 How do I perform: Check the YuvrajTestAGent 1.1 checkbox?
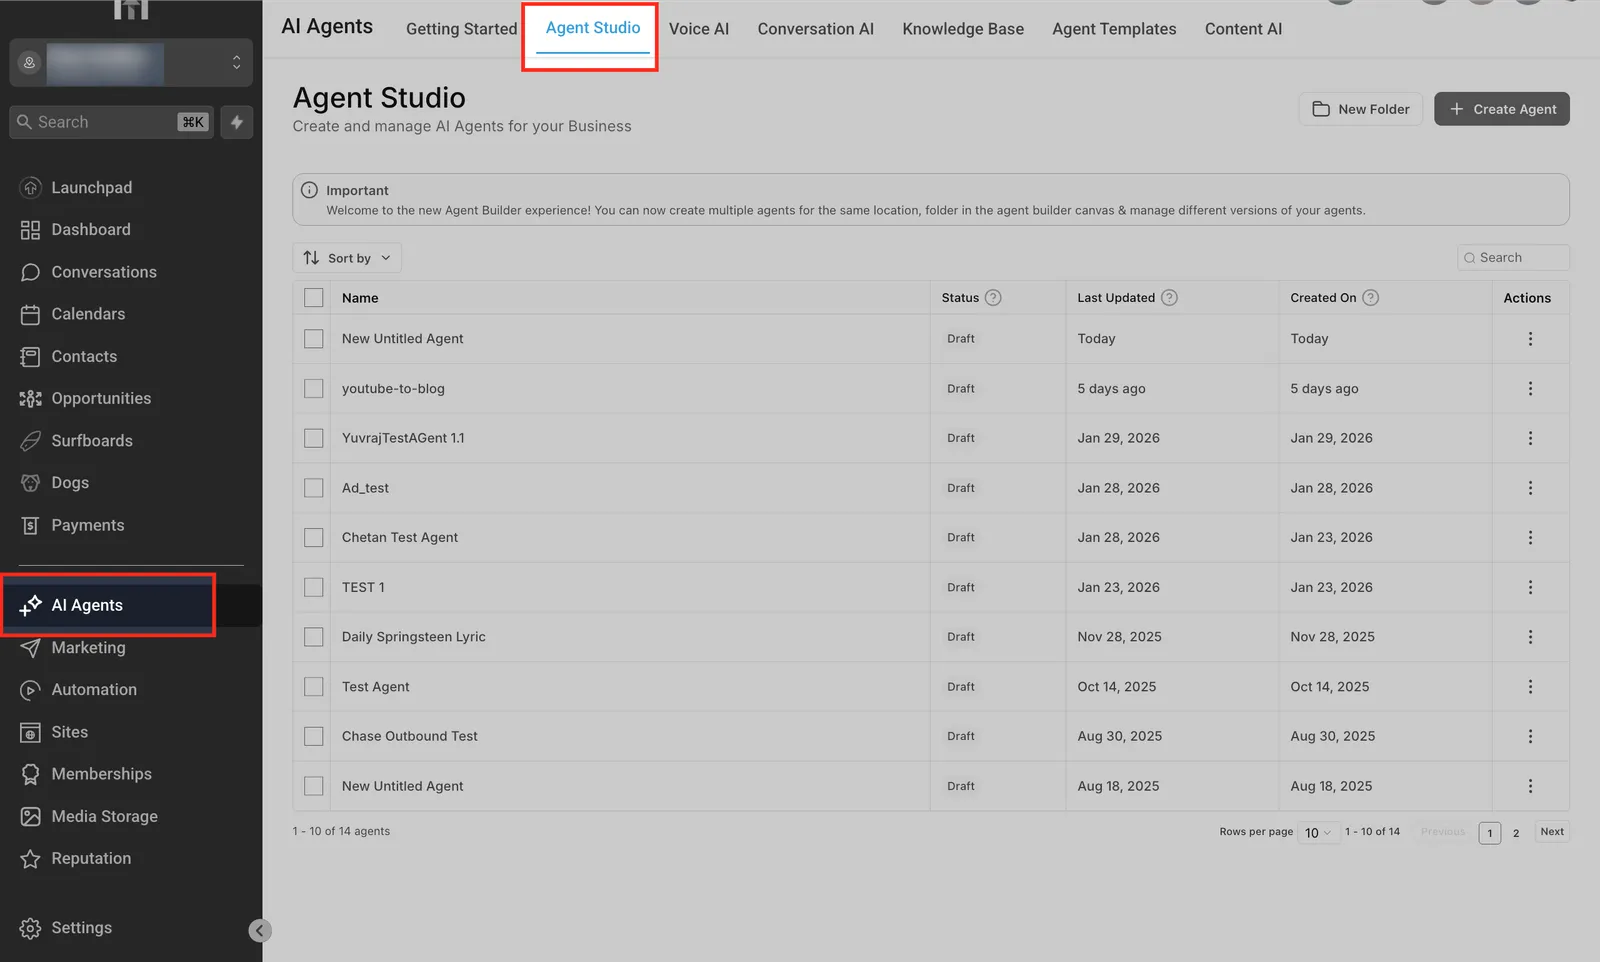click(x=314, y=438)
